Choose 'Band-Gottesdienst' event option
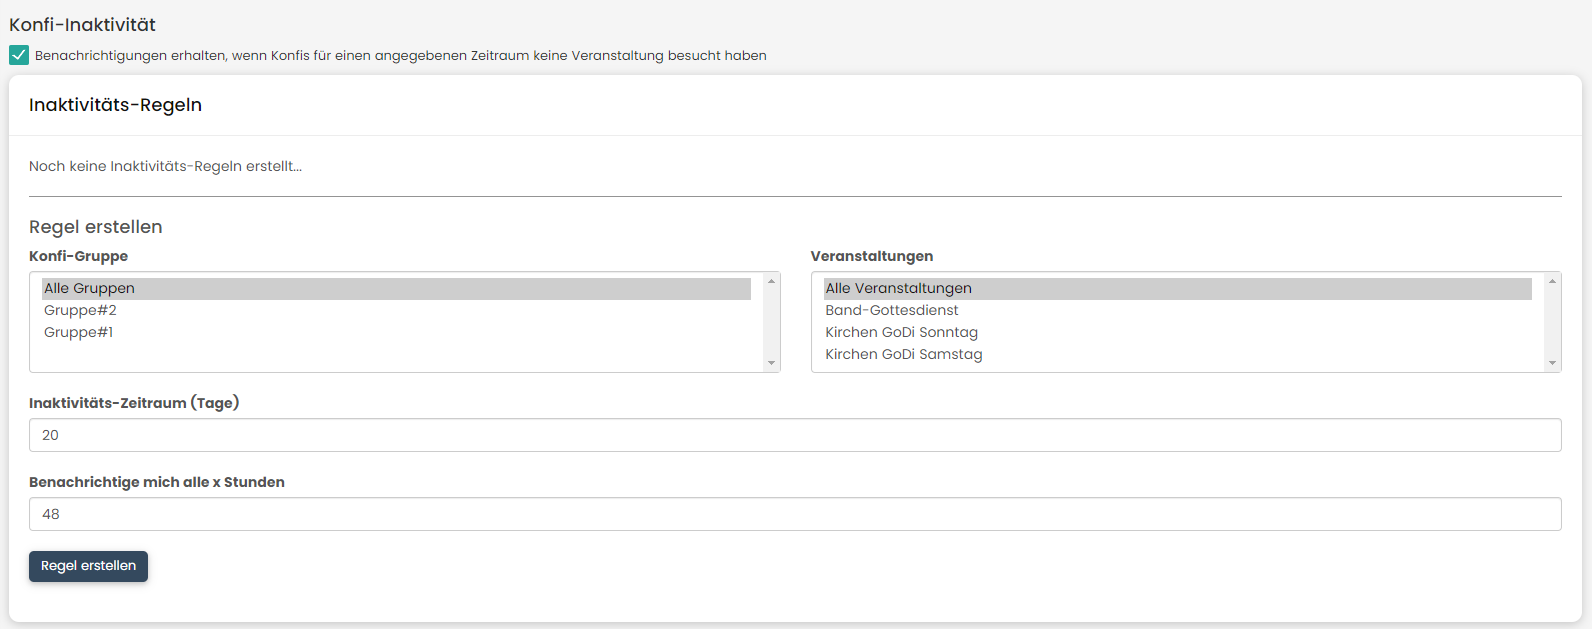Image resolution: width=1592 pixels, height=629 pixels. 1177,311
